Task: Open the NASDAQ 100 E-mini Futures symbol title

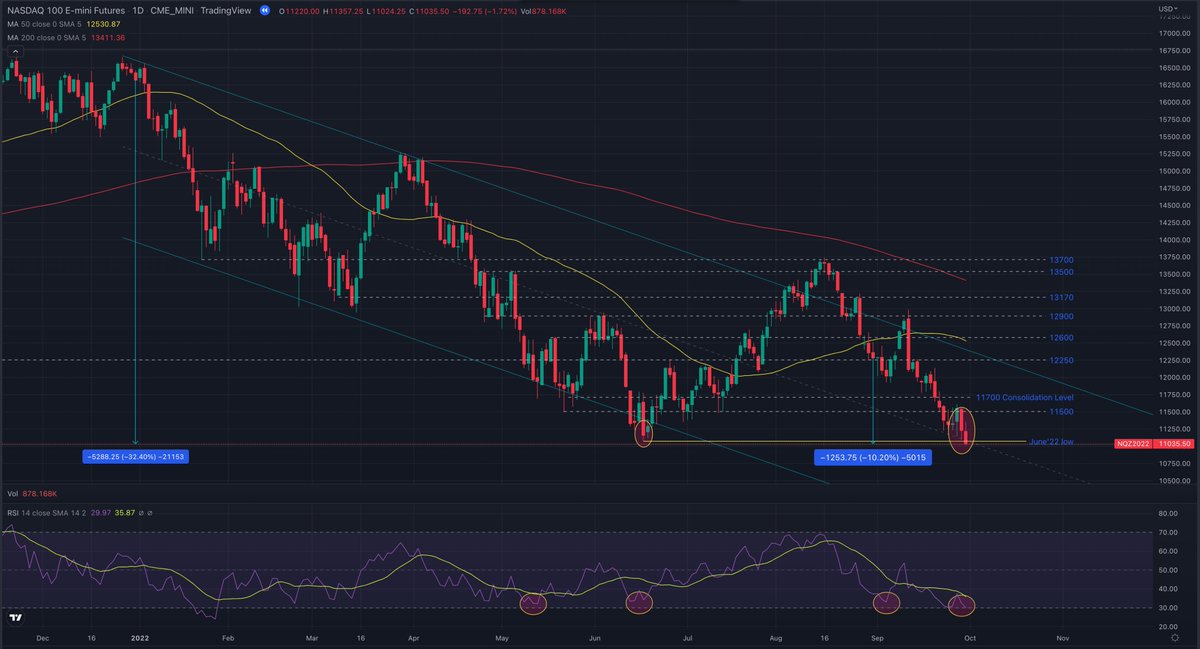Action: (67, 10)
